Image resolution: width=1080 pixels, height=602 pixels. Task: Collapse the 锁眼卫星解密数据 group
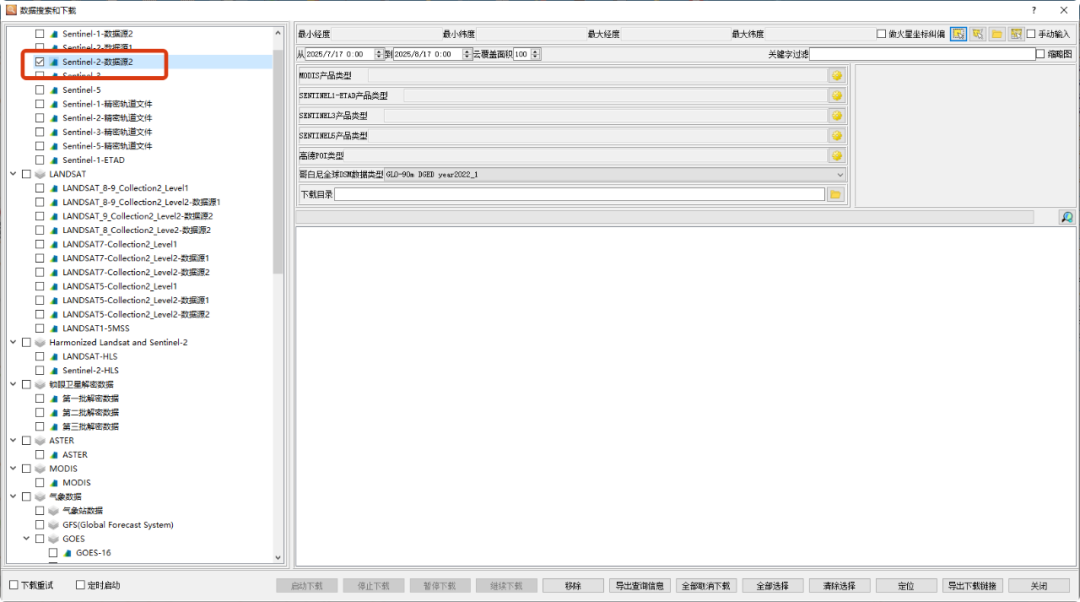click(x=13, y=384)
